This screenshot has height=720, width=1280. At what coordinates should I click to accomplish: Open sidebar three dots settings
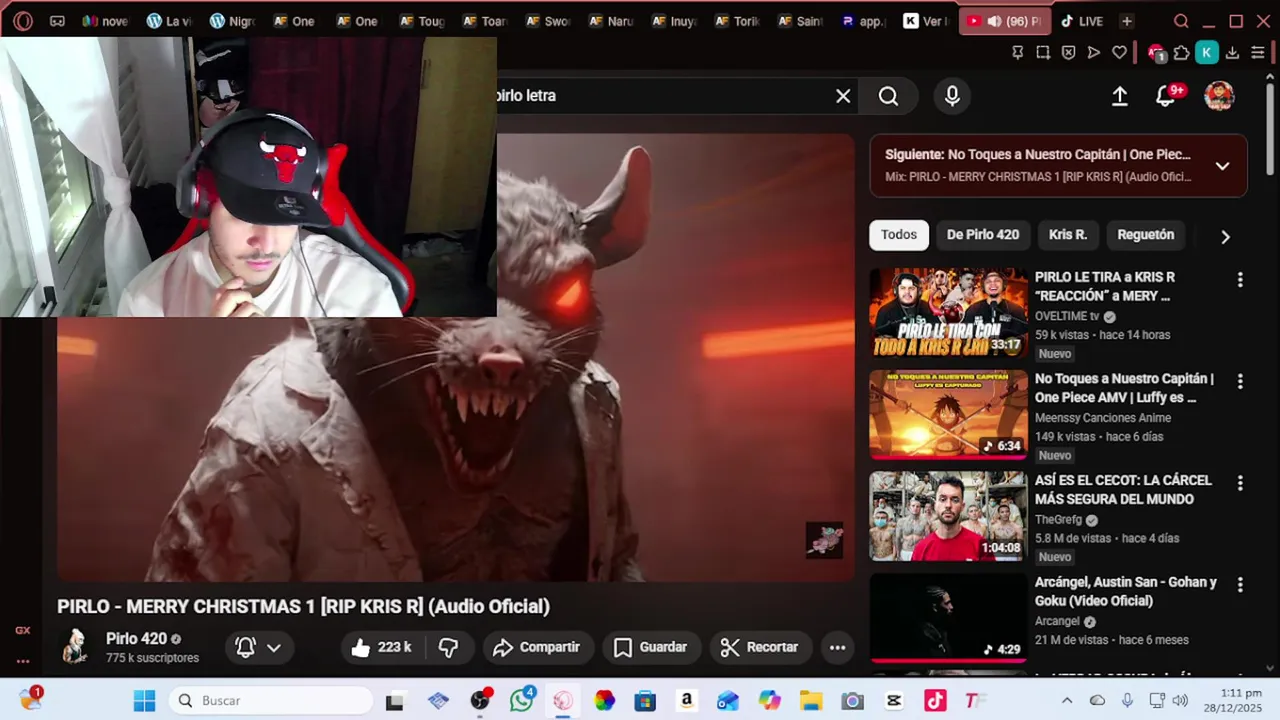(22, 661)
